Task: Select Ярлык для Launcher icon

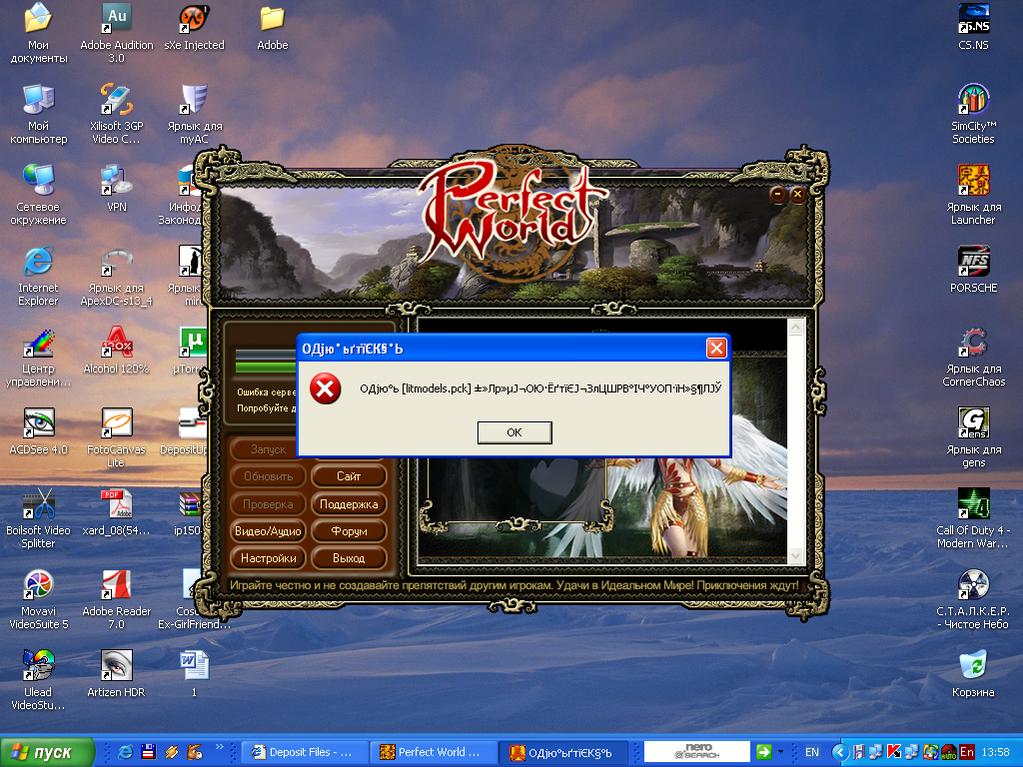Action: [x=973, y=194]
